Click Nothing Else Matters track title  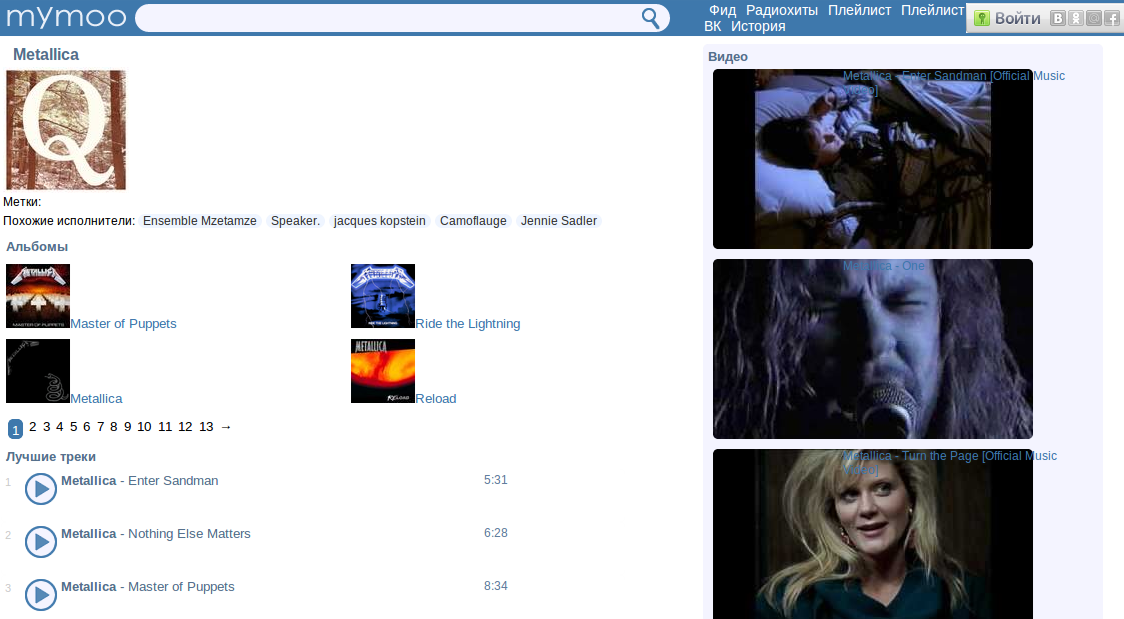(x=189, y=534)
